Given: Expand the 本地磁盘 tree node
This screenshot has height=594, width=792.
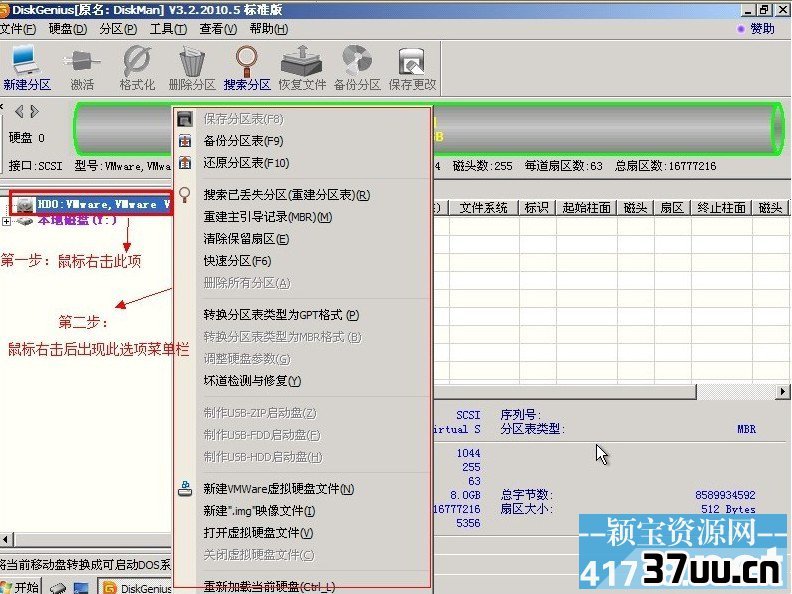Looking at the screenshot, I should (6, 221).
